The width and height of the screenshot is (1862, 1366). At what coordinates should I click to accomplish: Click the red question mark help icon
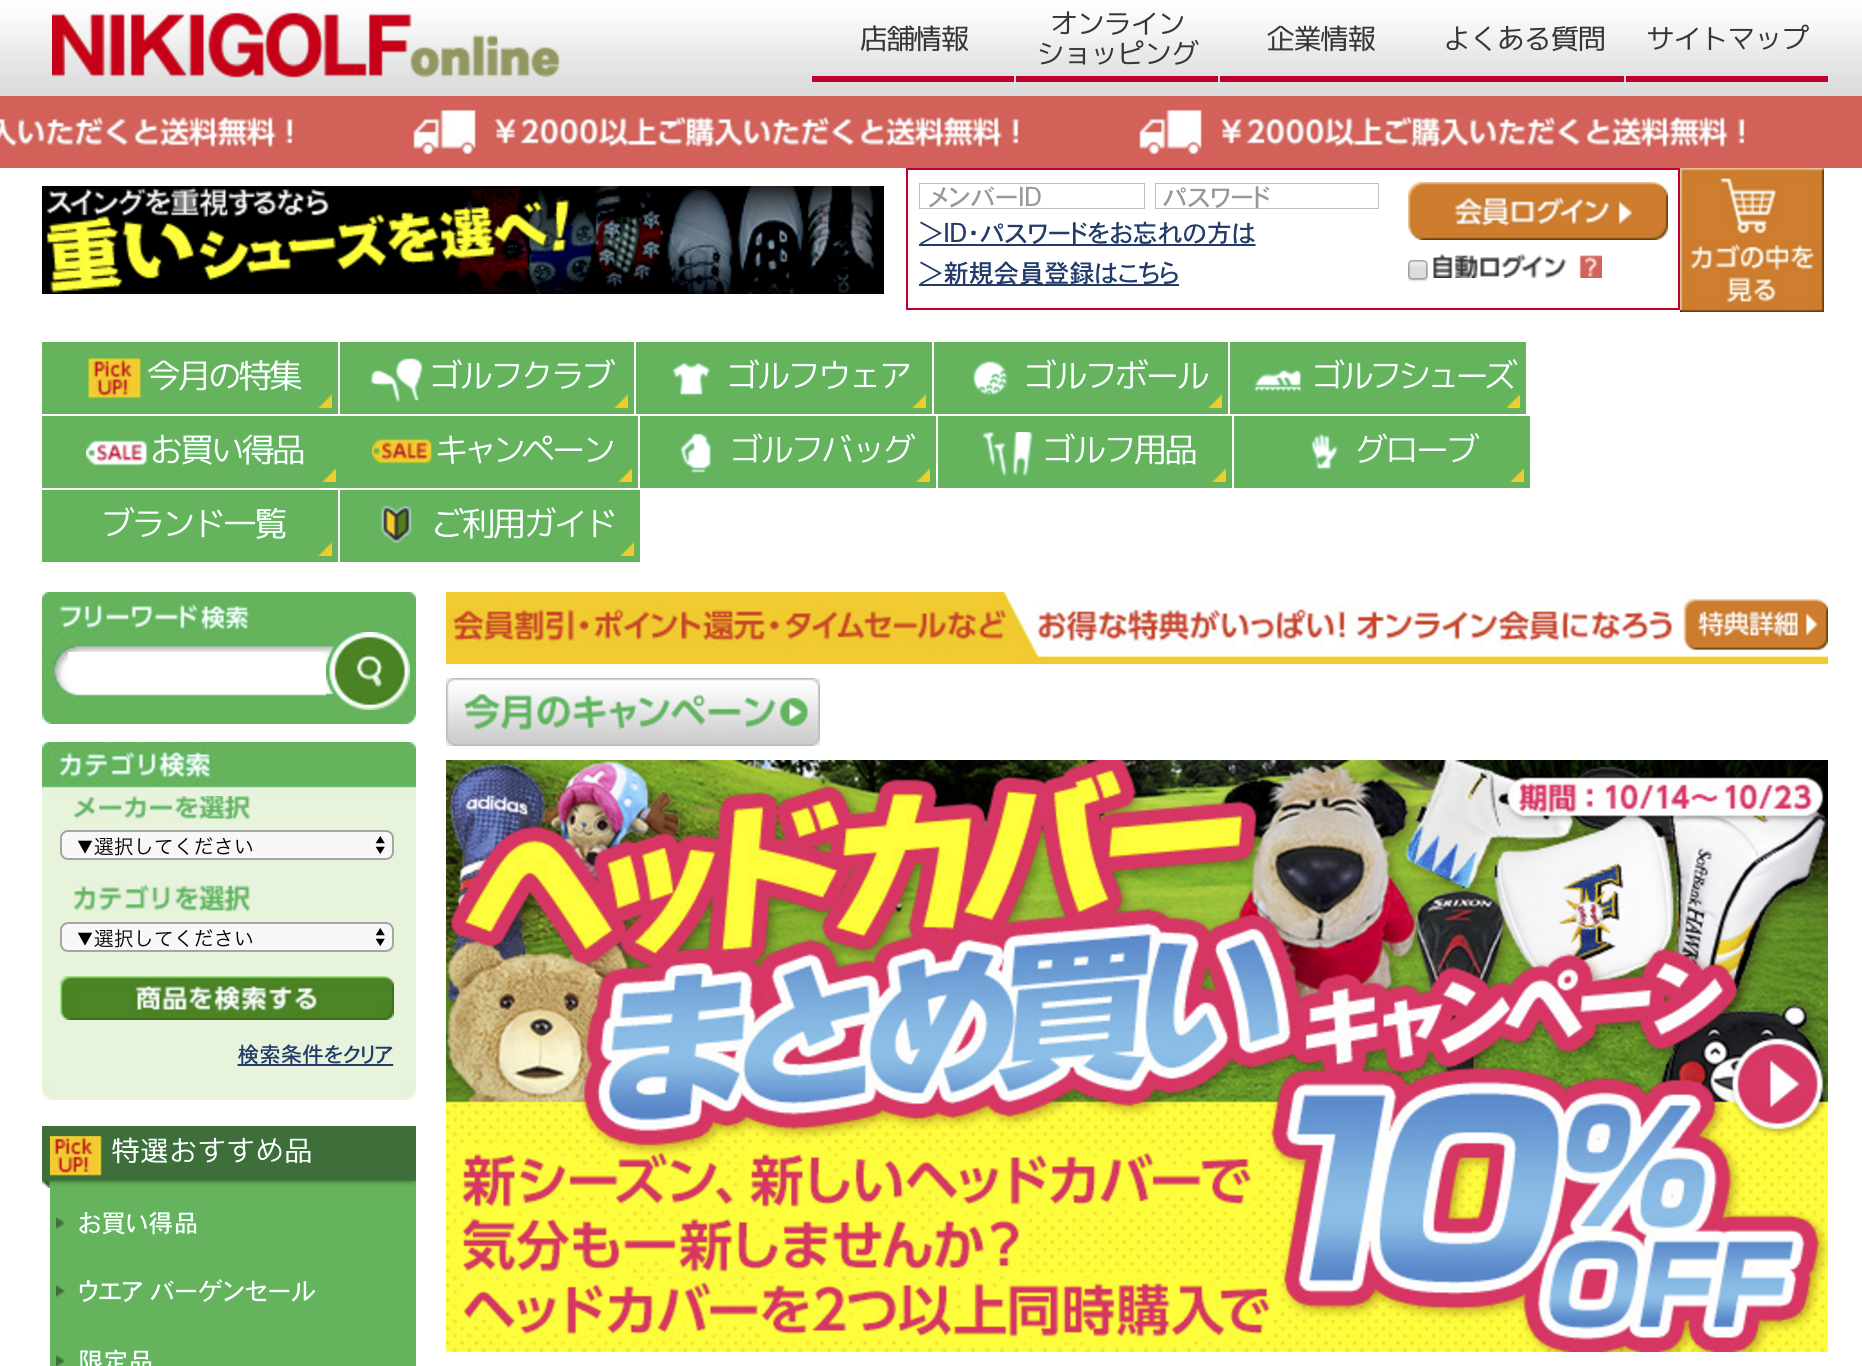[1590, 267]
